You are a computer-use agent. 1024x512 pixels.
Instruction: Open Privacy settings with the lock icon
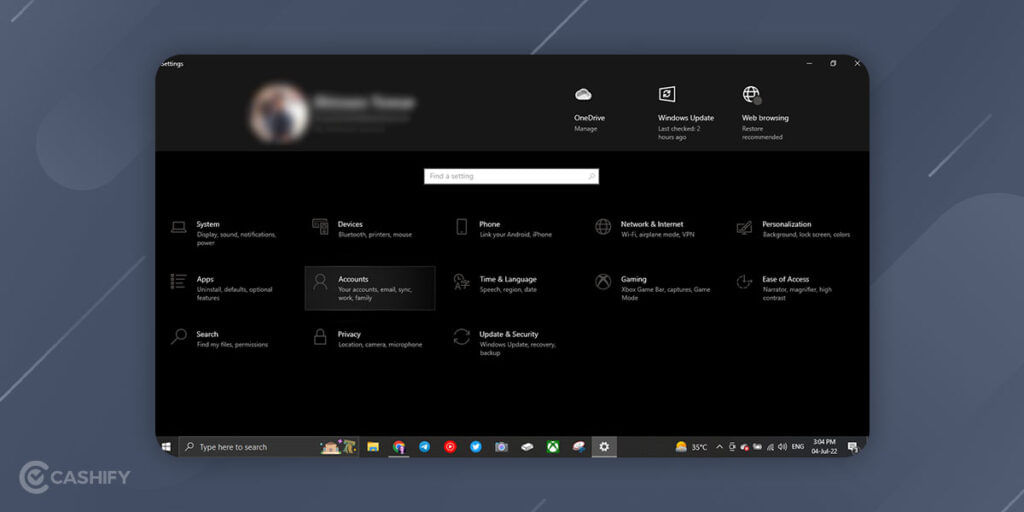pyautogui.click(x=369, y=338)
